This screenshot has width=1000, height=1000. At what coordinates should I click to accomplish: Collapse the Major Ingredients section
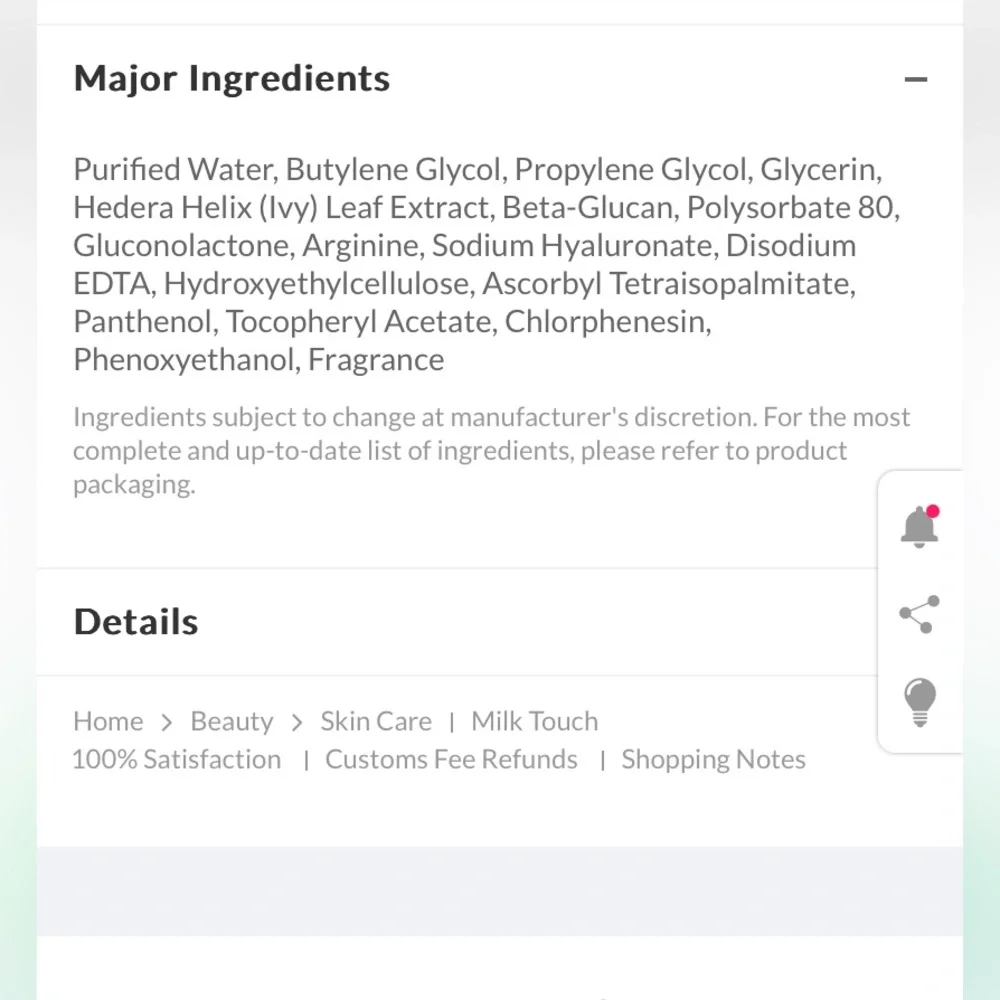[x=915, y=80]
